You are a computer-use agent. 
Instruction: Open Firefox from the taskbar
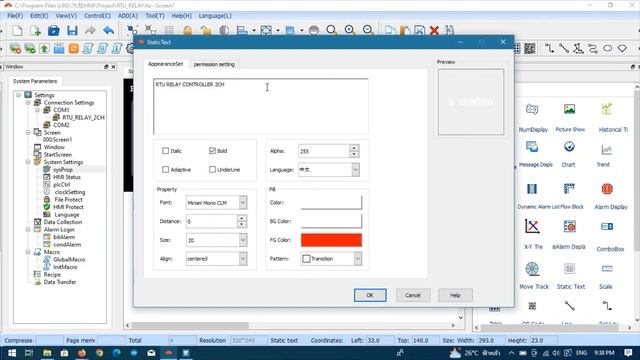pos(82,353)
